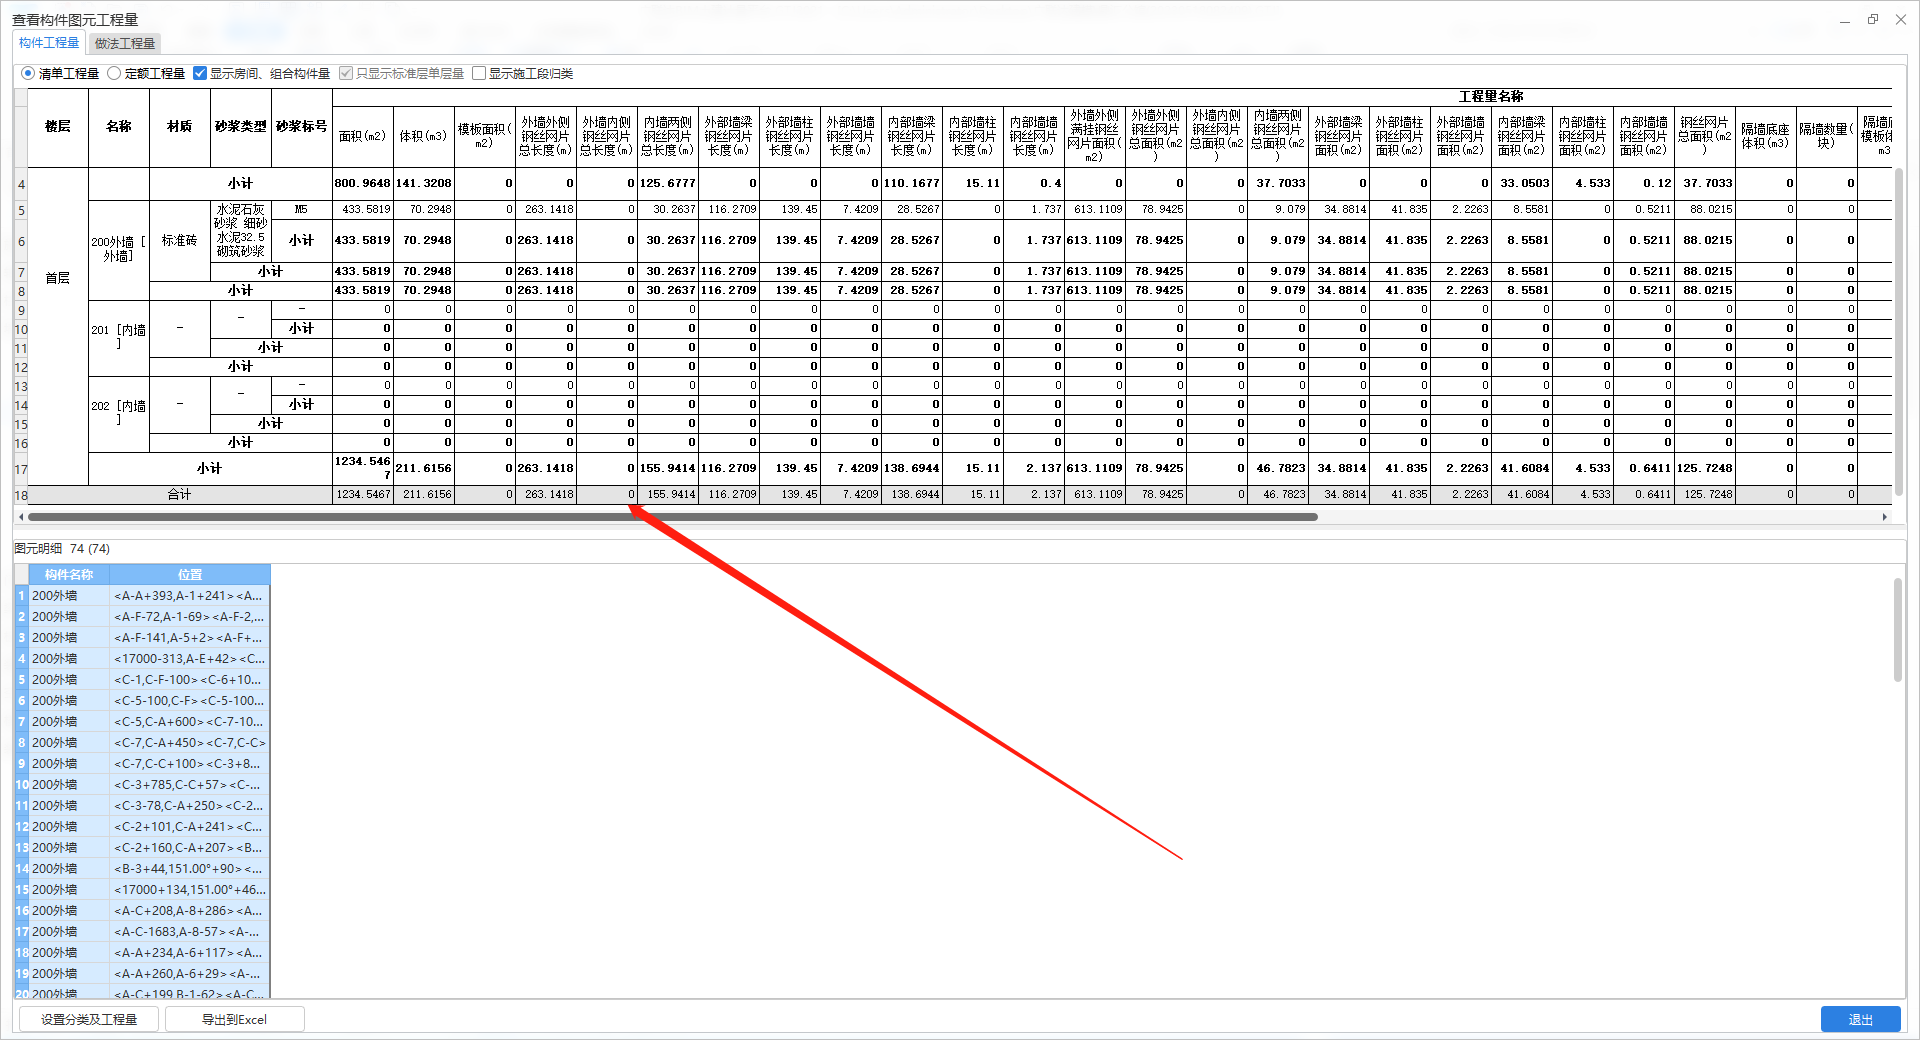
Task: Click the 退出 button
Action: pos(1860,1019)
